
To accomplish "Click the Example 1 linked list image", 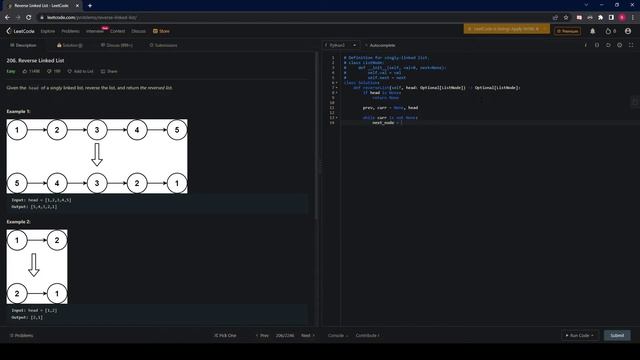I will pos(97,156).
